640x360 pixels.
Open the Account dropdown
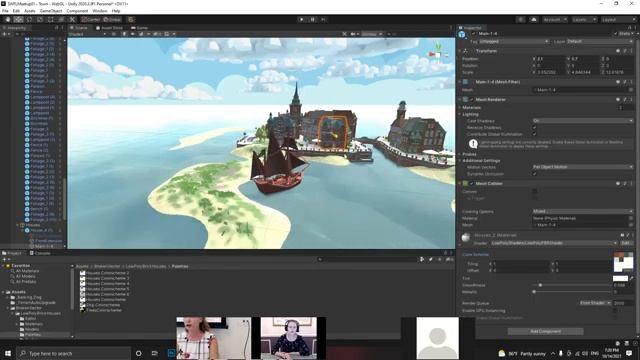tap(554, 19)
